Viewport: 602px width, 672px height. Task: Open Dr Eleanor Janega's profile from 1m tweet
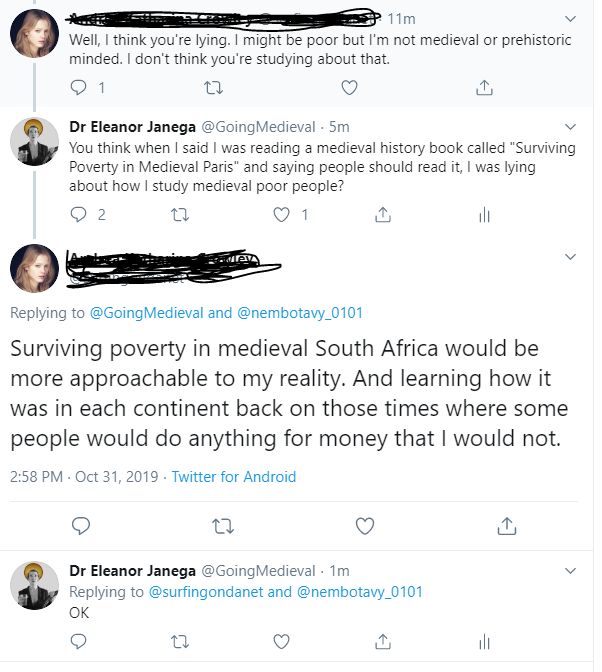click(x=132, y=571)
